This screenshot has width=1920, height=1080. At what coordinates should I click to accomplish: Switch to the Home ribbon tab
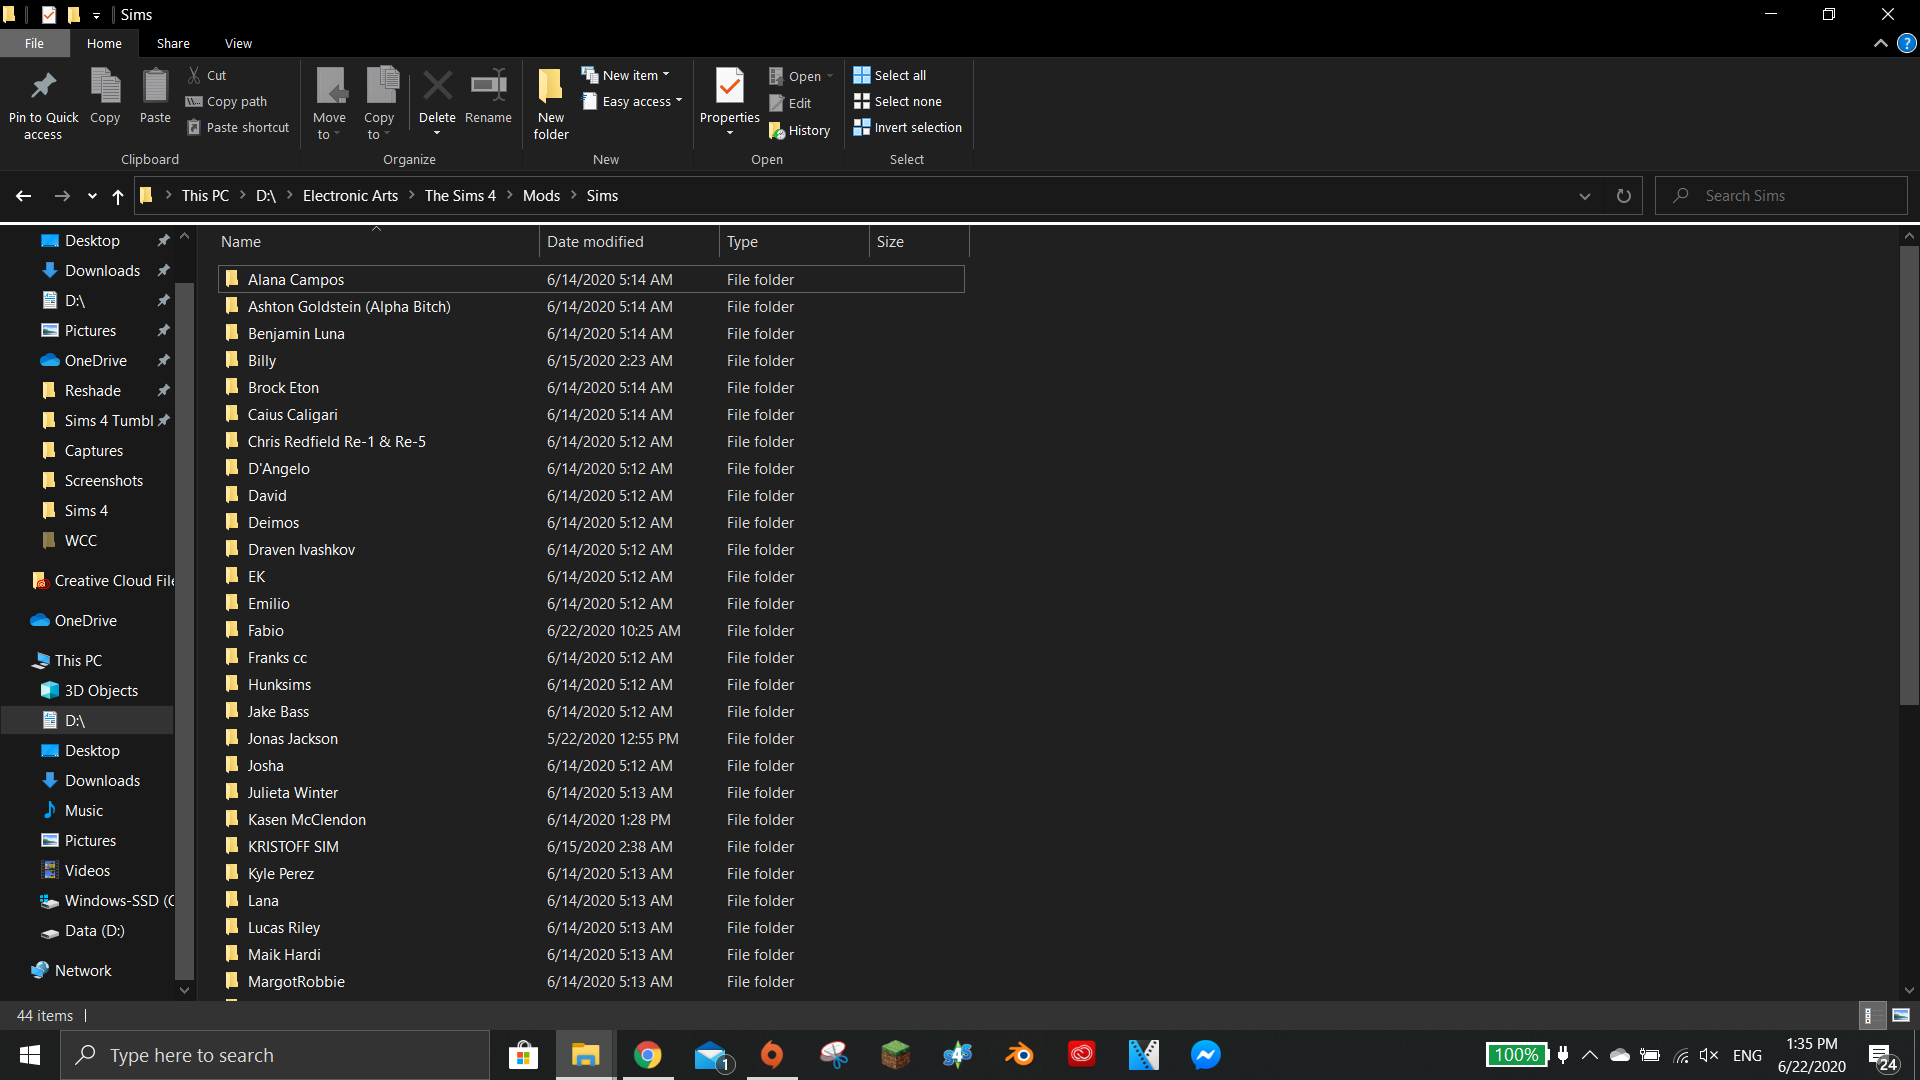tap(104, 43)
